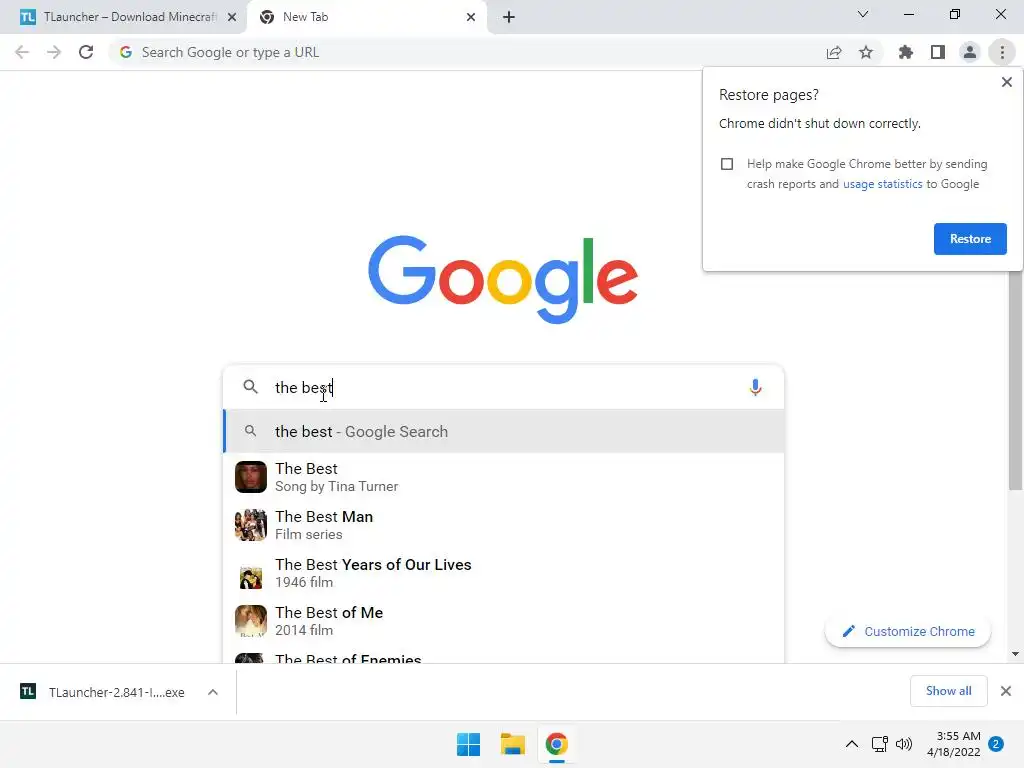Open the Extensions puzzle icon
The width and height of the screenshot is (1024, 768).
coord(906,52)
